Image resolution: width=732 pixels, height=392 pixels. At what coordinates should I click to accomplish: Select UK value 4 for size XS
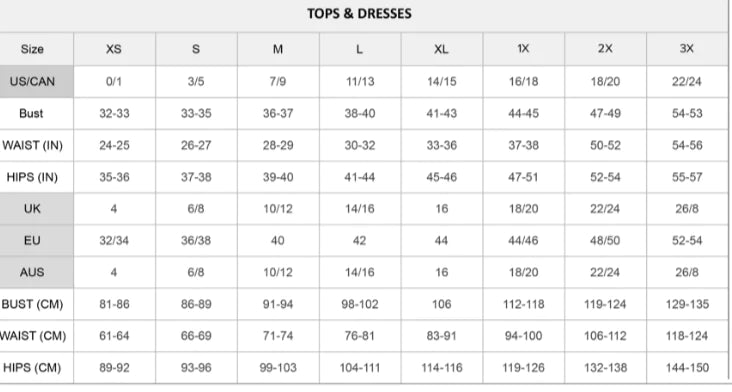(x=114, y=209)
